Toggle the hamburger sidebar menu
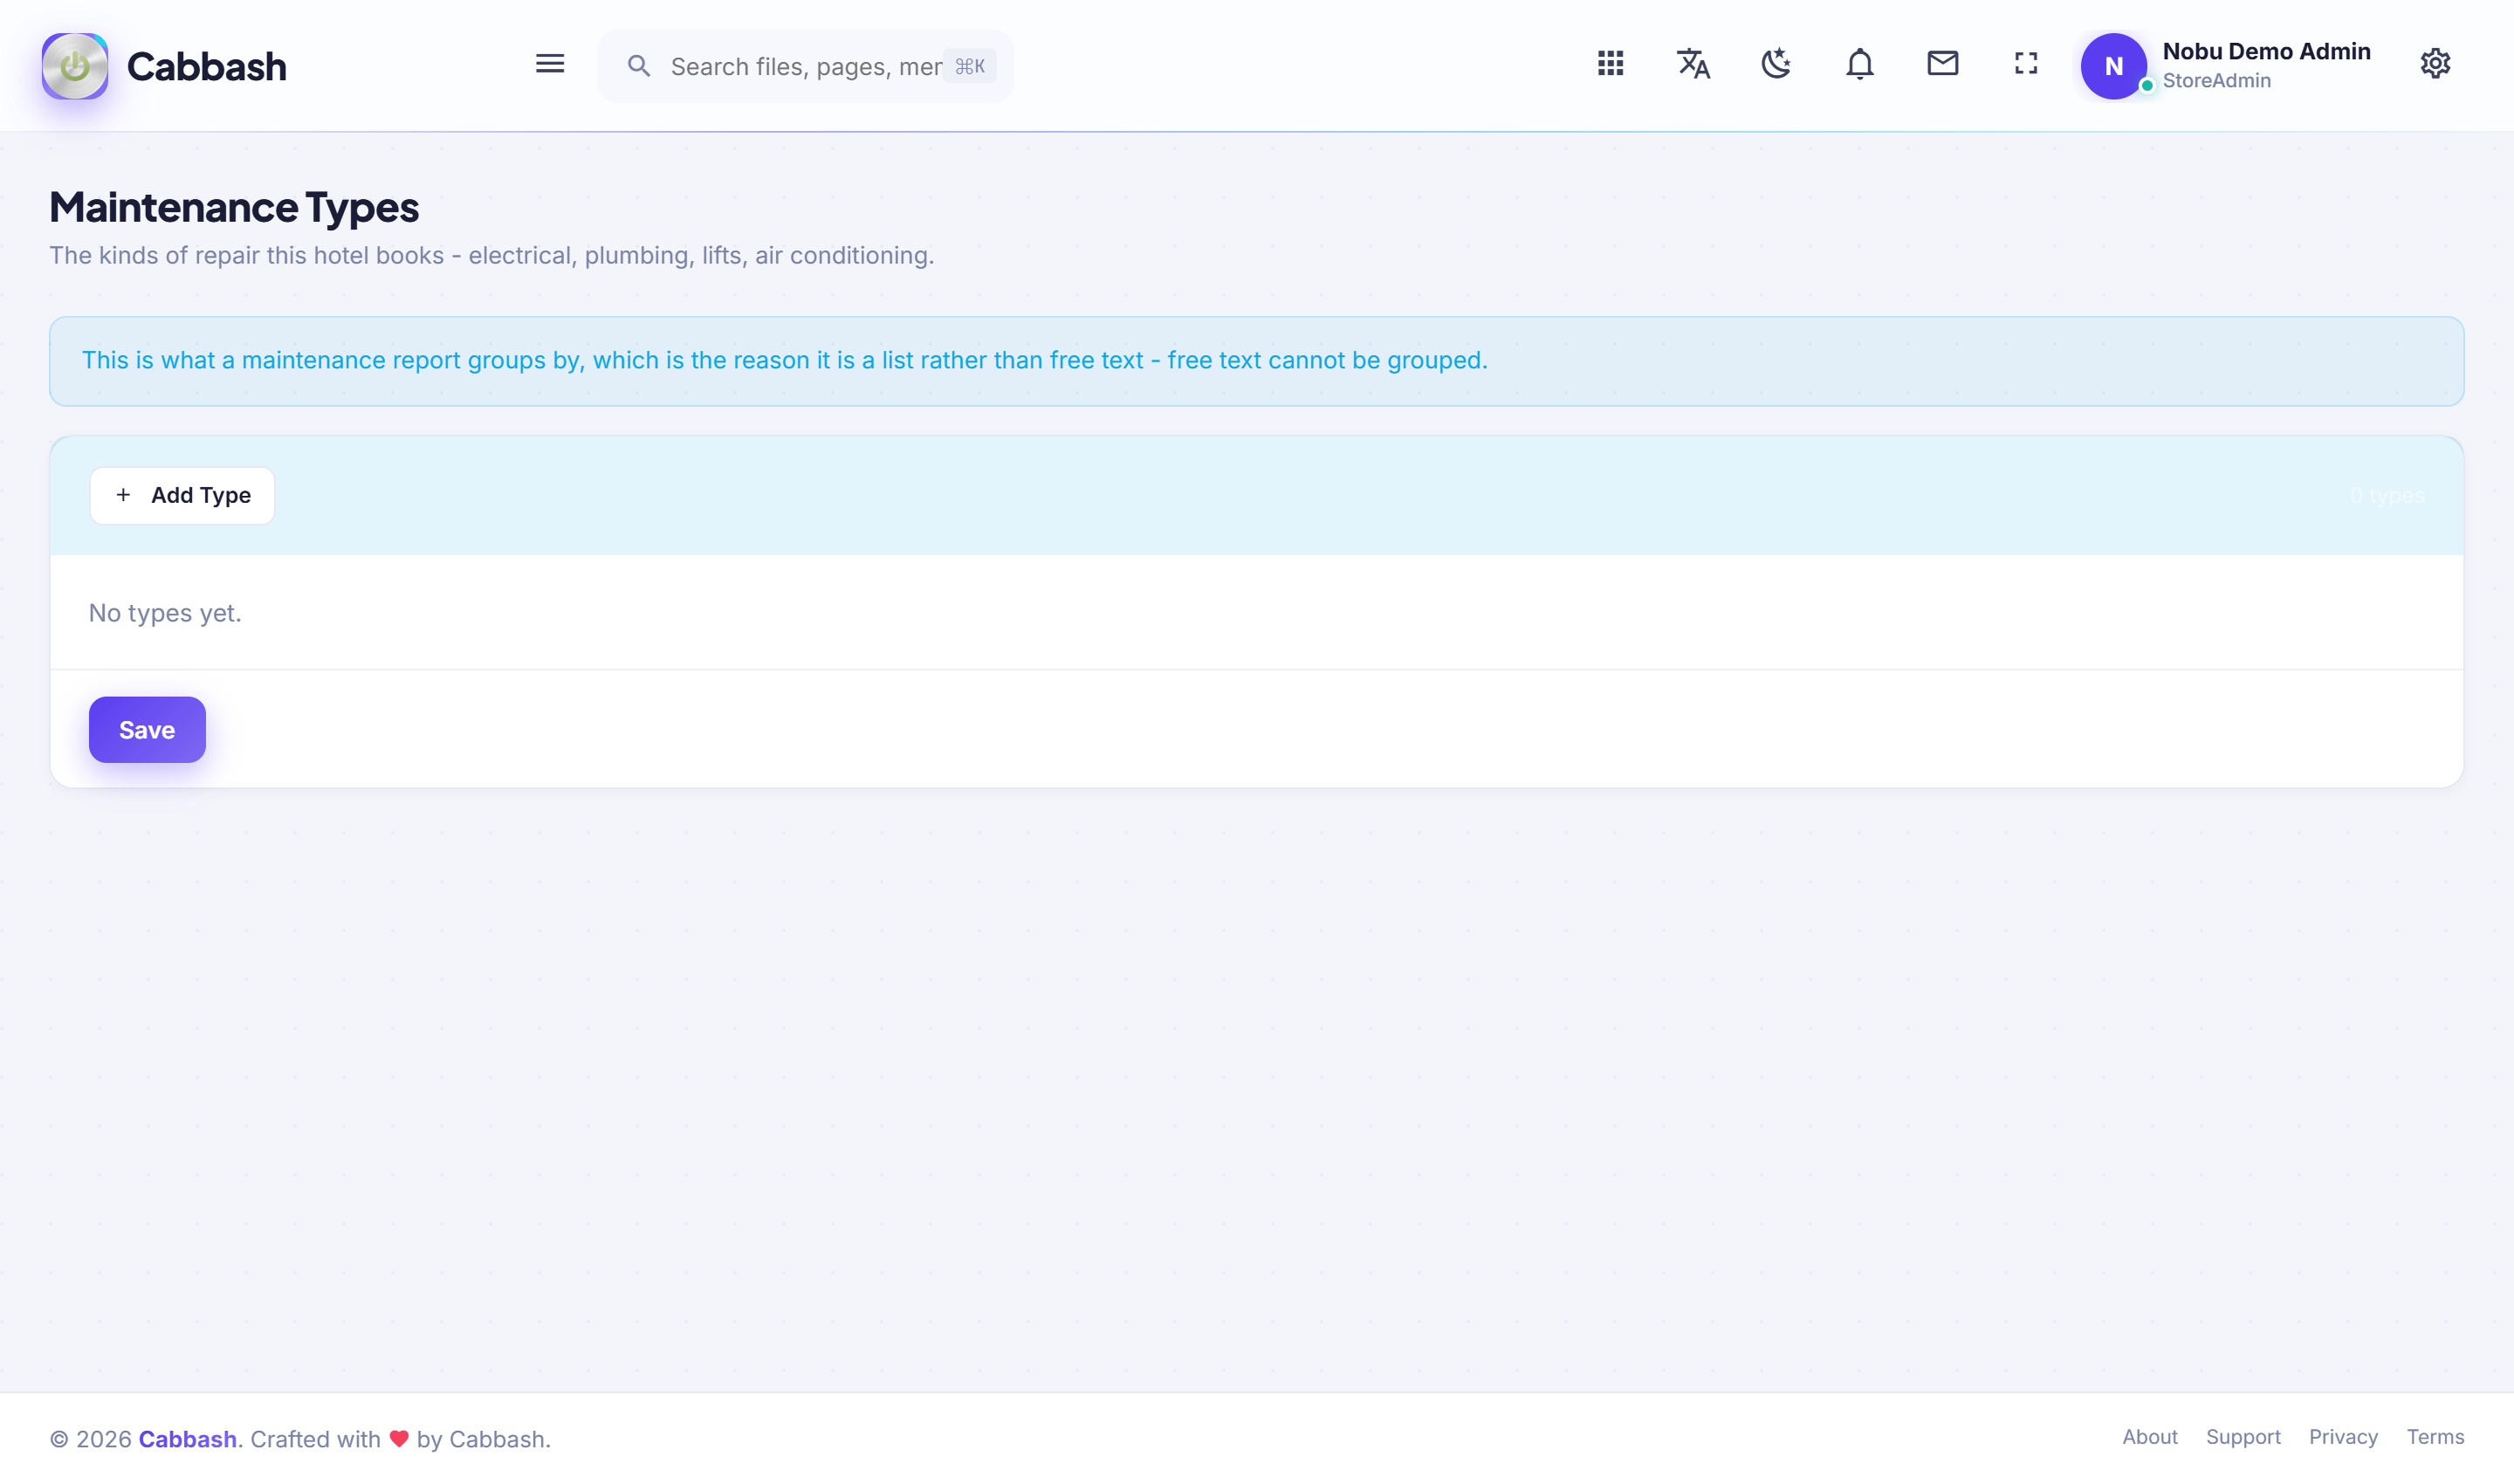 click(550, 65)
